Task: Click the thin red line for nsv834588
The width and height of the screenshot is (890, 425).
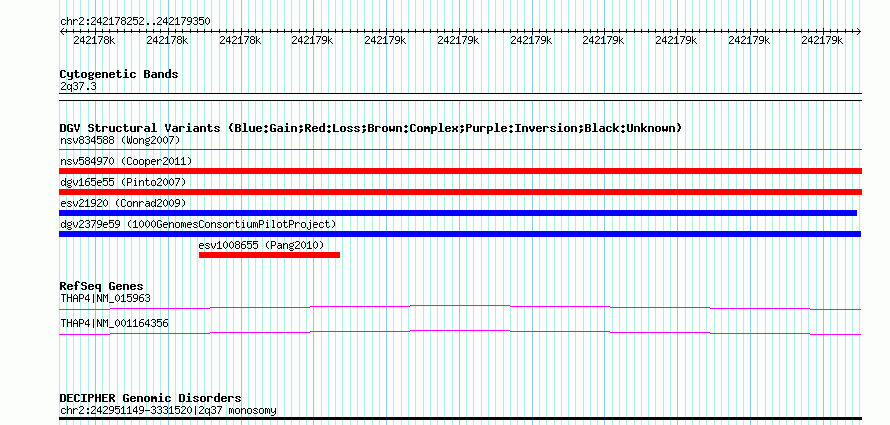Action: click(x=460, y=150)
